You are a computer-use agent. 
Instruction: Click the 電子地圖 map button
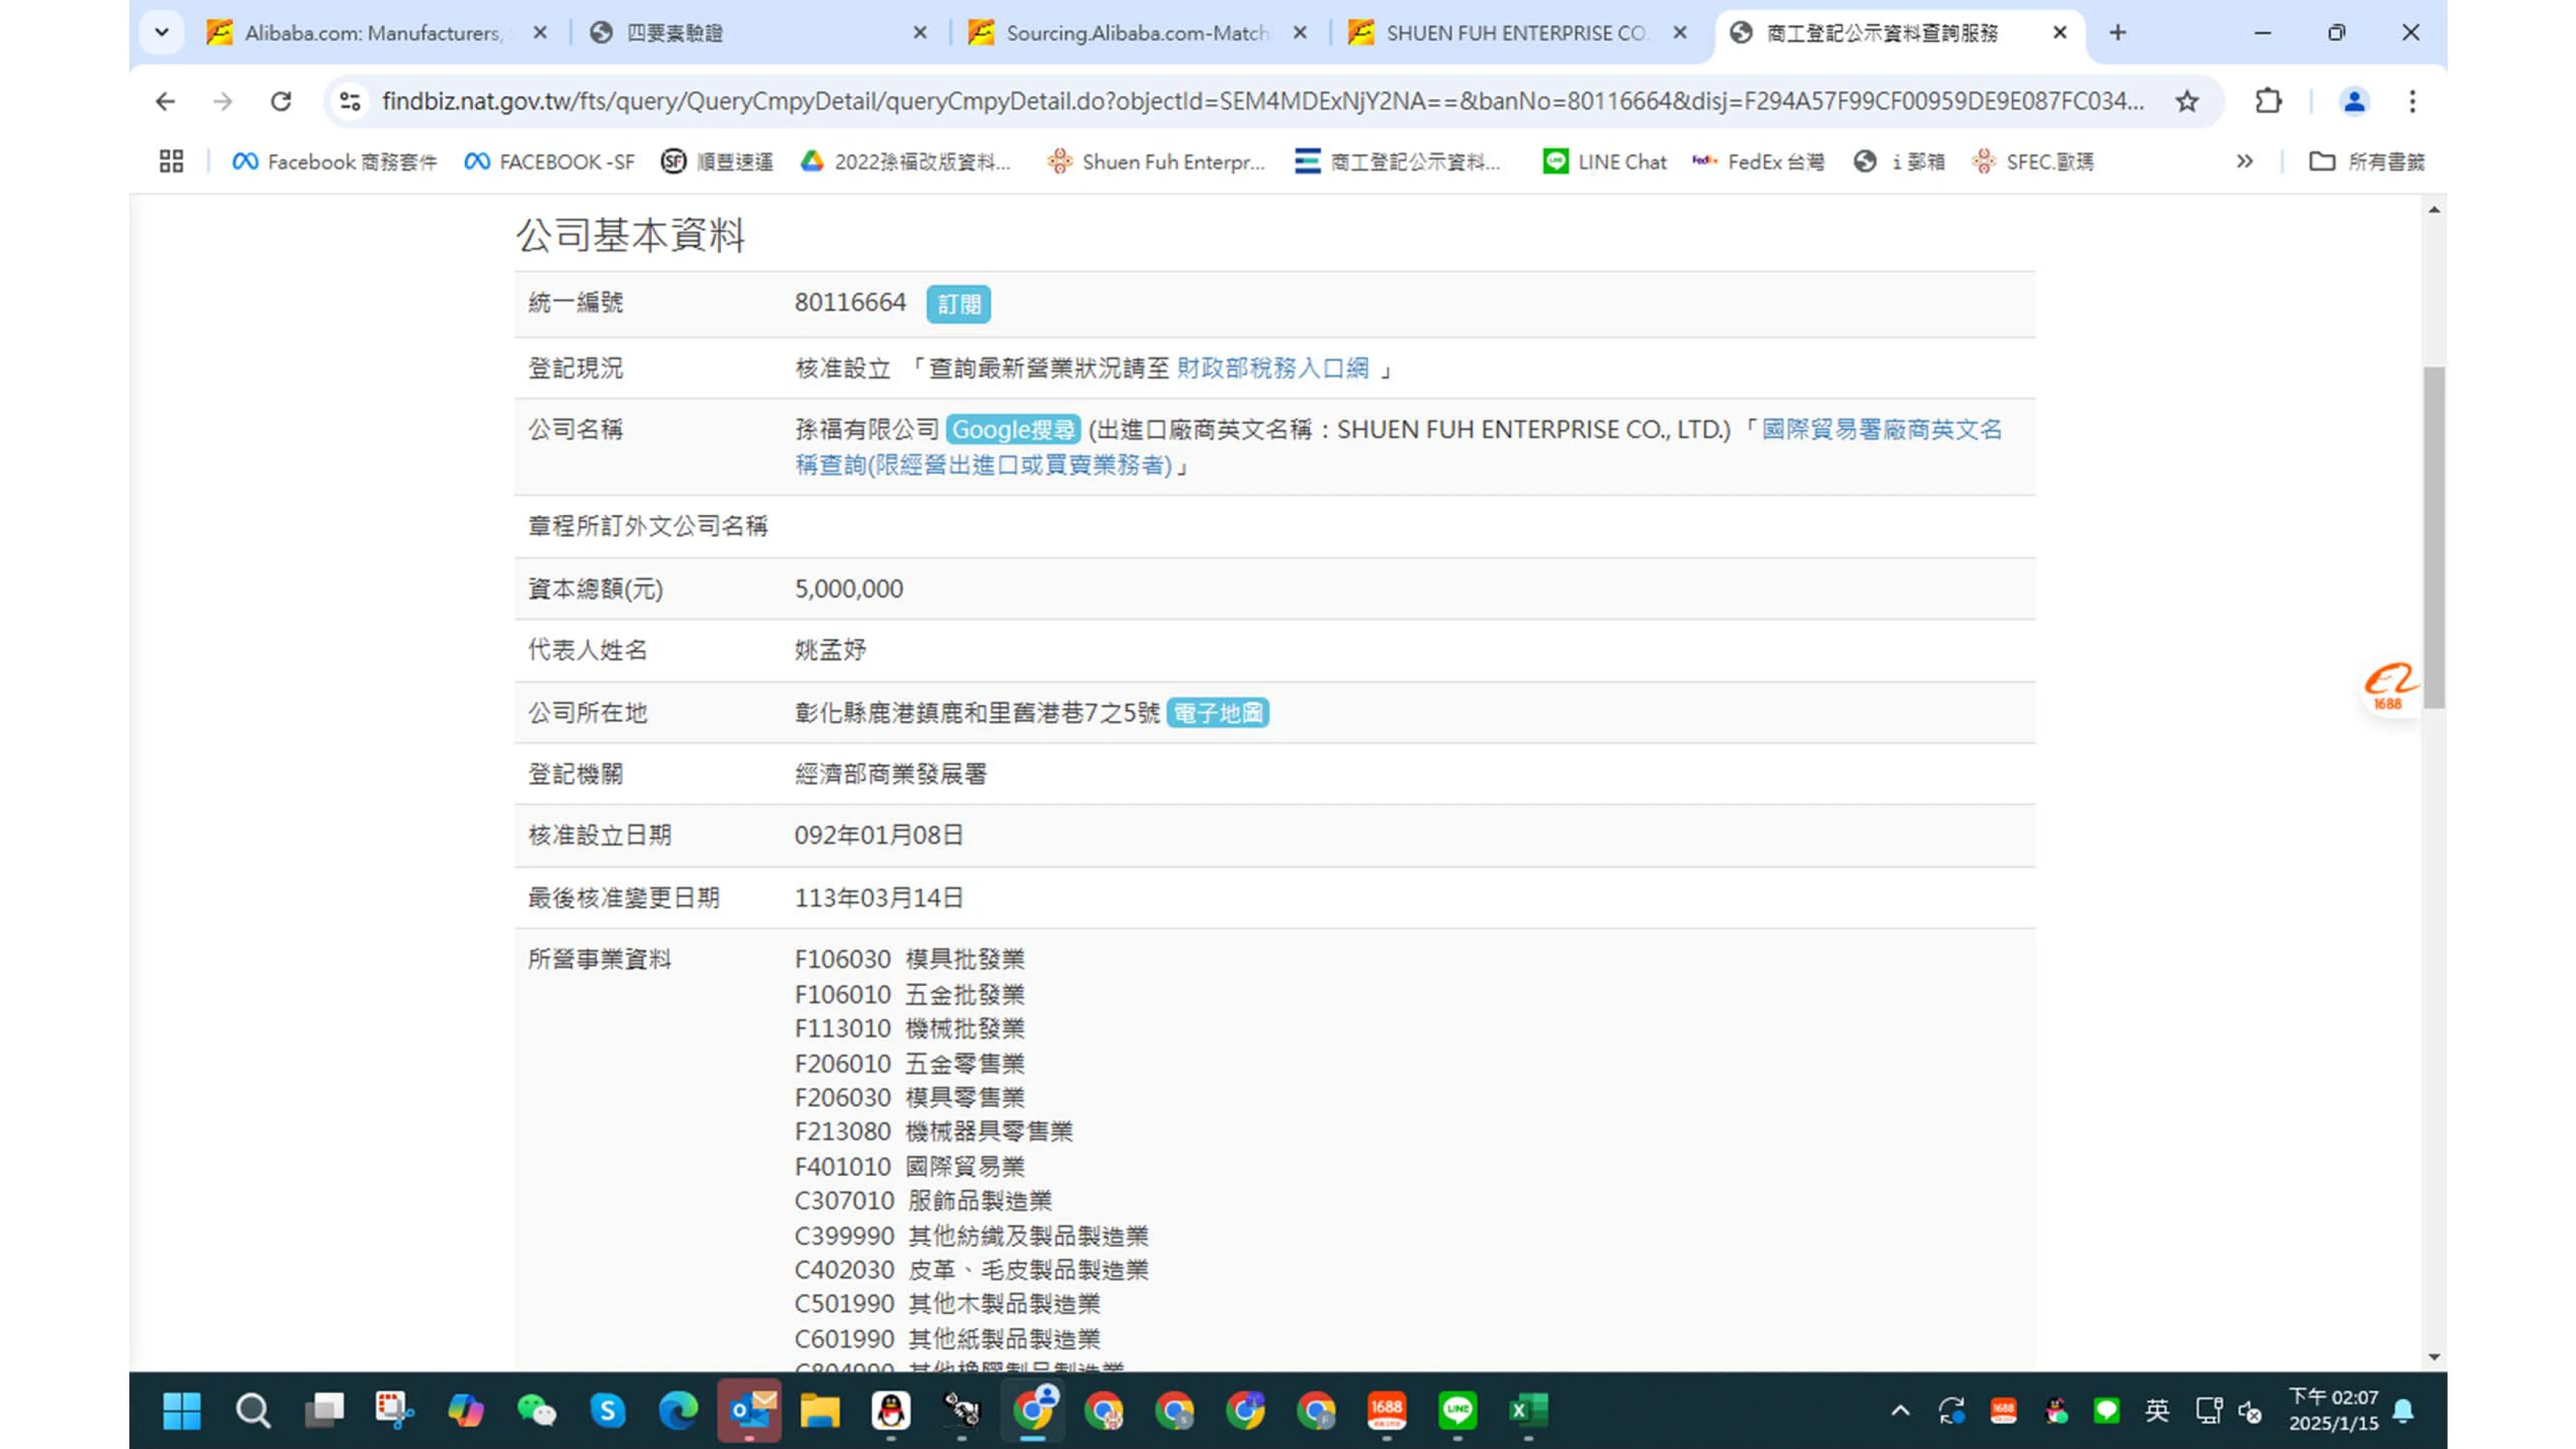coord(1217,713)
